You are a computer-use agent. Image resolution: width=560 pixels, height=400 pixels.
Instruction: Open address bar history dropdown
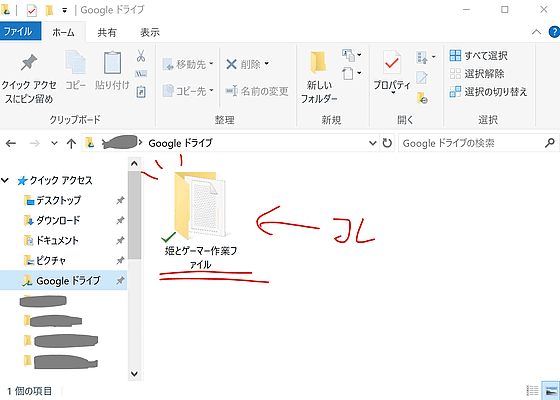(x=372, y=143)
